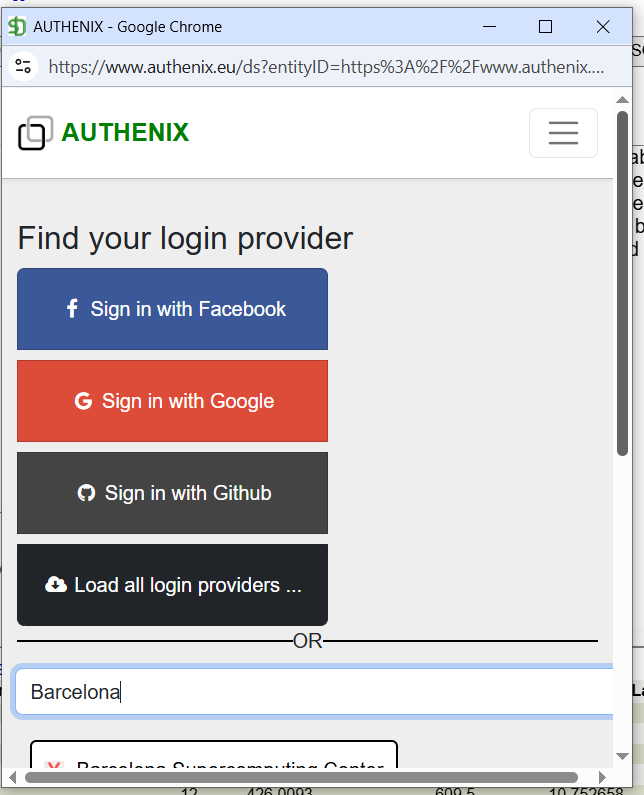Click the scroll left arrow
This screenshot has height=795, width=644.
pyautogui.click(x=13, y=777)
